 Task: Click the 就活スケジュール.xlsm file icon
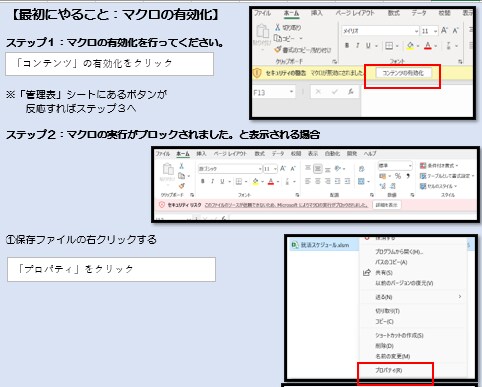click(x=295, y=245)
